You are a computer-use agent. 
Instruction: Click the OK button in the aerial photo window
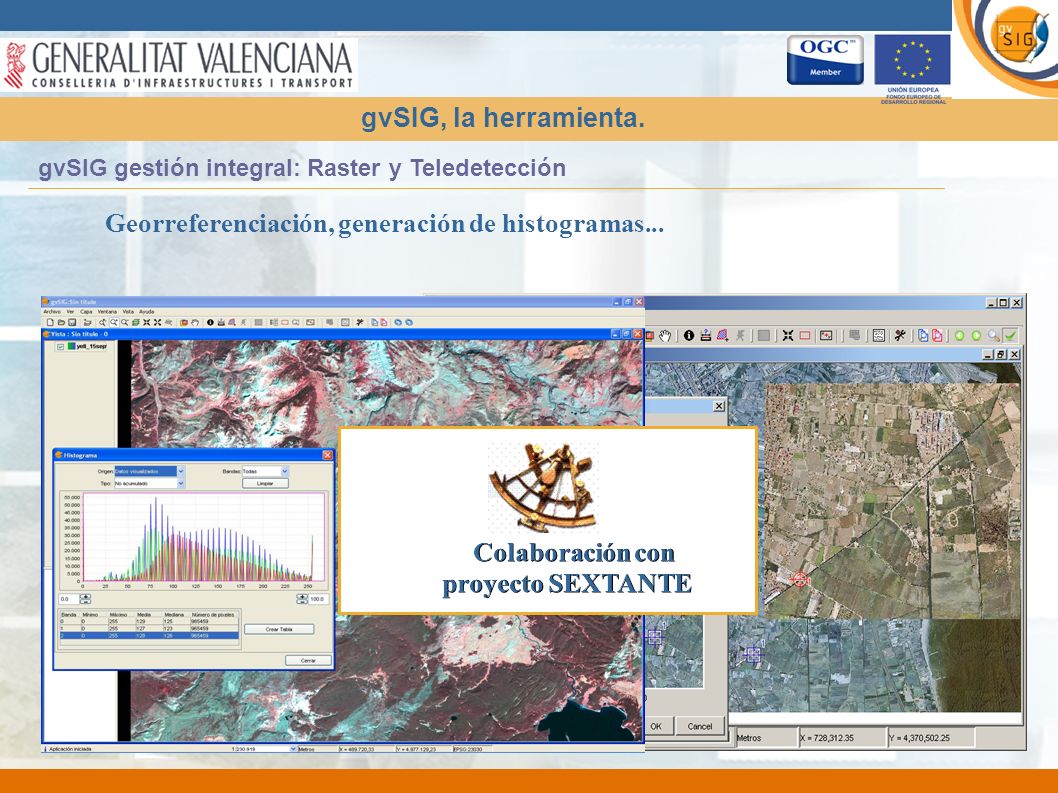tap(656, 726)
